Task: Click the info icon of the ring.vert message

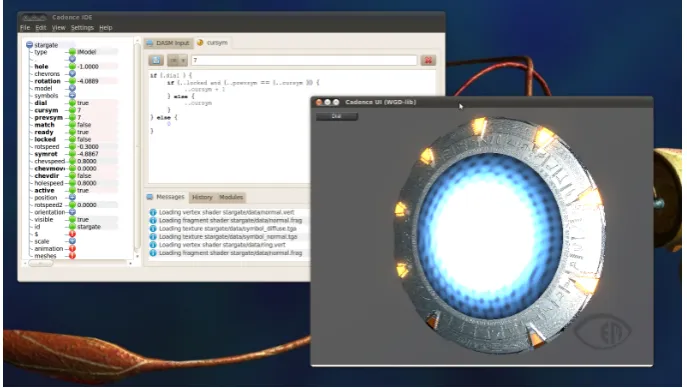Action: 153,245
